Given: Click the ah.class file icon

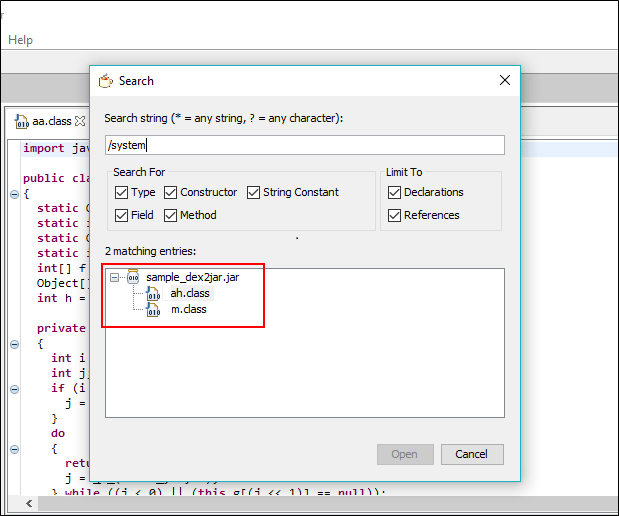Looking at the screenshot, I should [153, 294].
